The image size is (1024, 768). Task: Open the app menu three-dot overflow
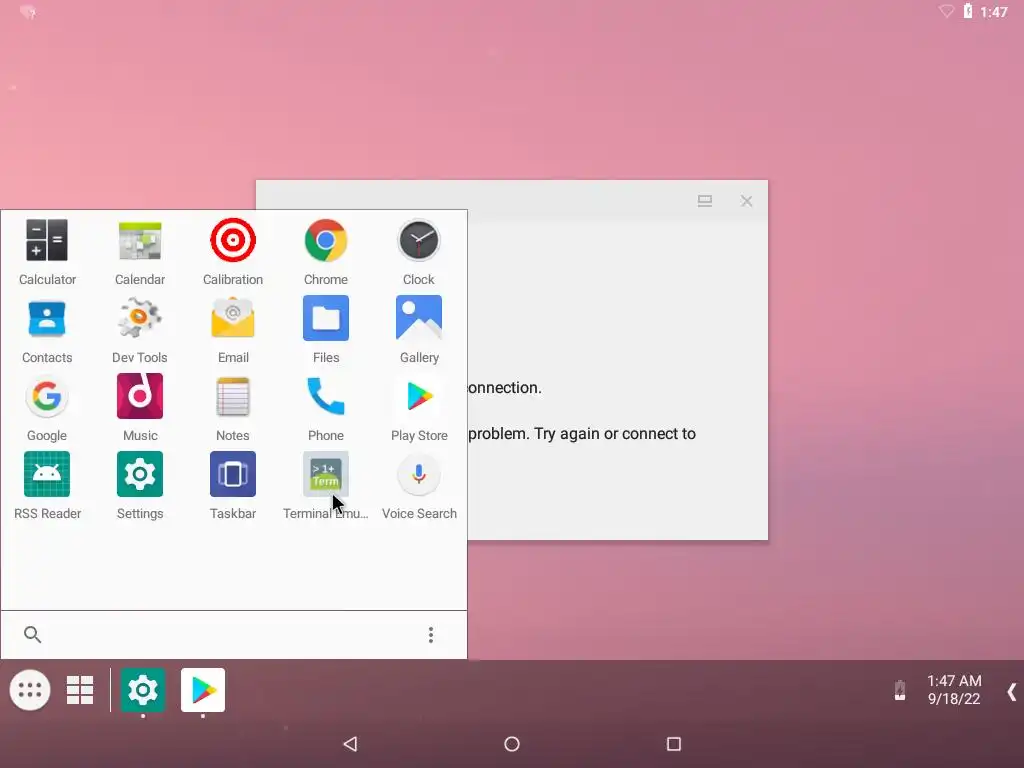430,635
